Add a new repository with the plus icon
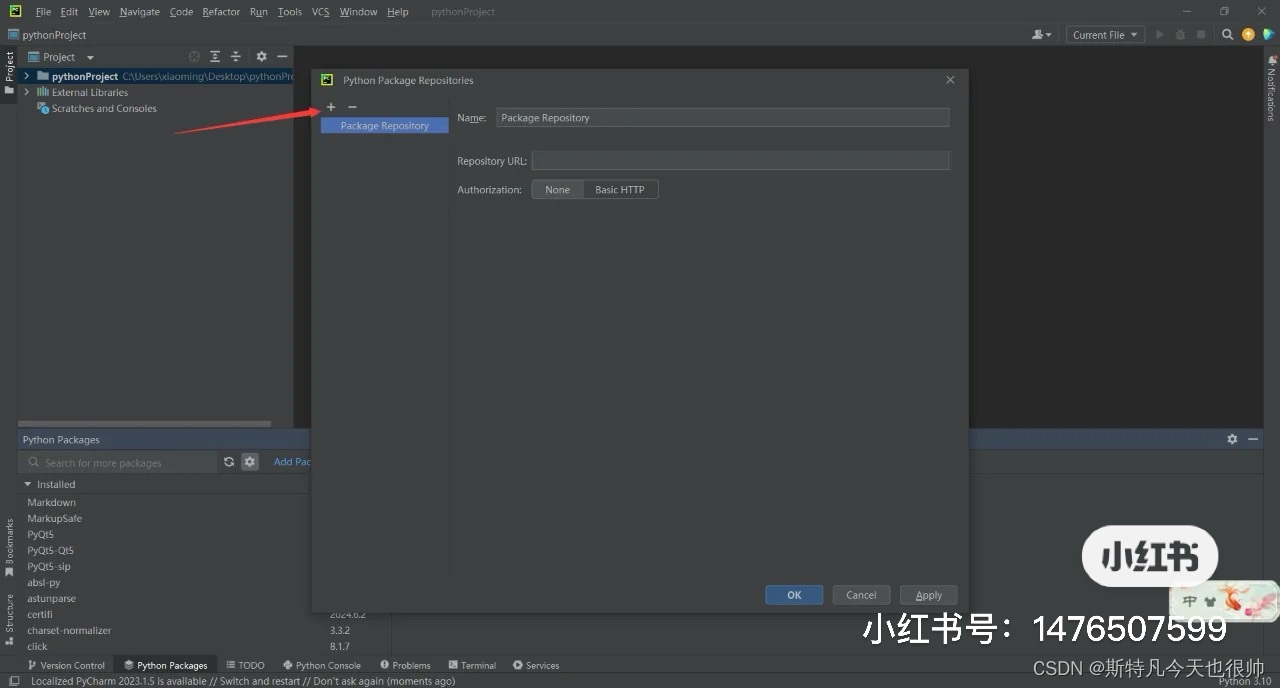Viewport: 1280px width, 688px height. 331,107
